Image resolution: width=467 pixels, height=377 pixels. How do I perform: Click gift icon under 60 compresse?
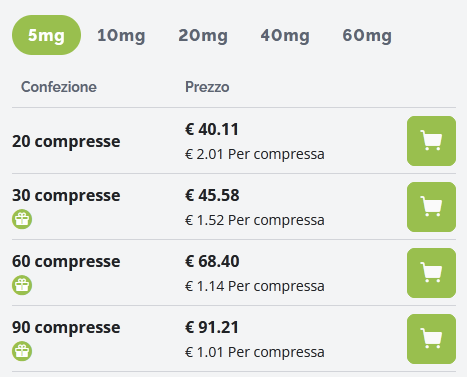(x=22, y=285)
